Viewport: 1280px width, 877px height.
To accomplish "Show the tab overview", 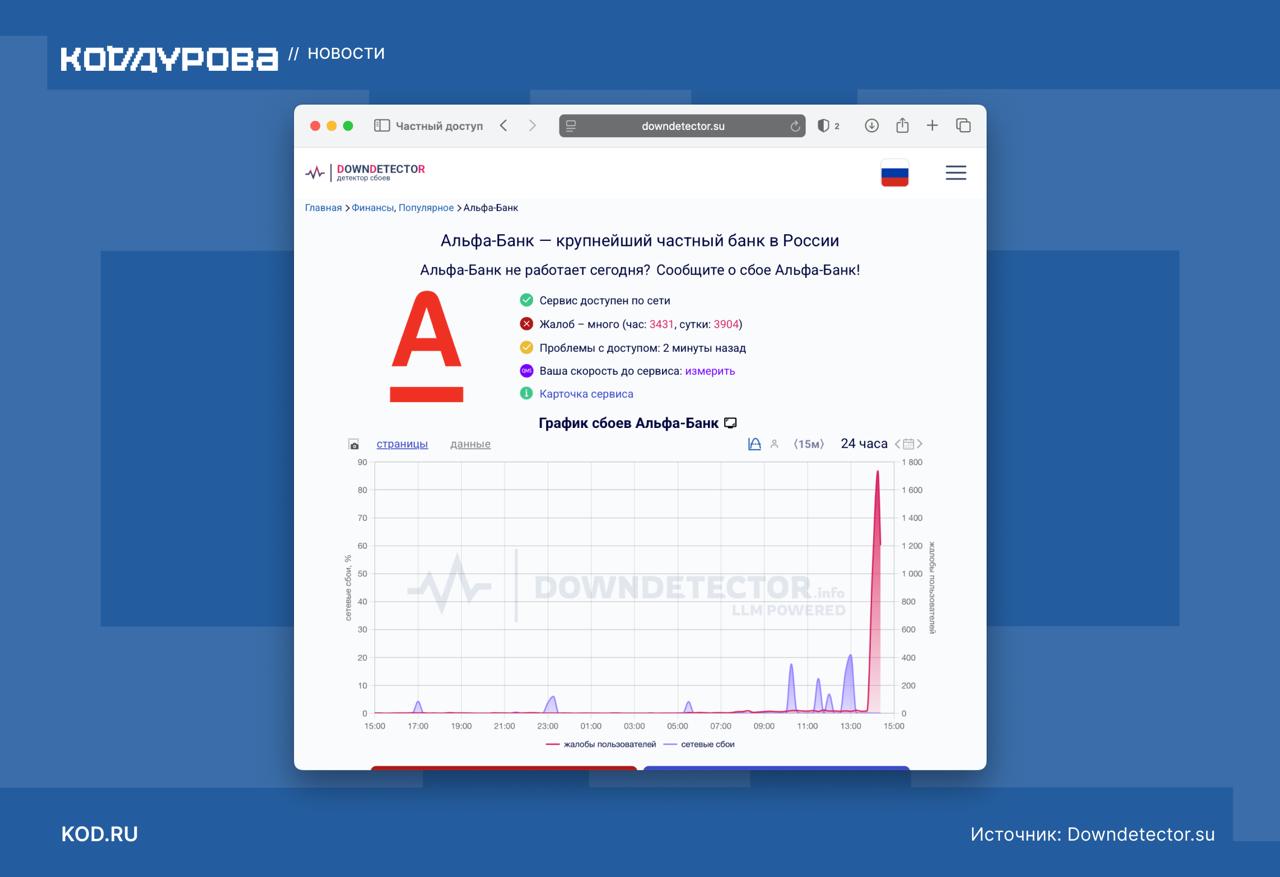I will [963, 126].
